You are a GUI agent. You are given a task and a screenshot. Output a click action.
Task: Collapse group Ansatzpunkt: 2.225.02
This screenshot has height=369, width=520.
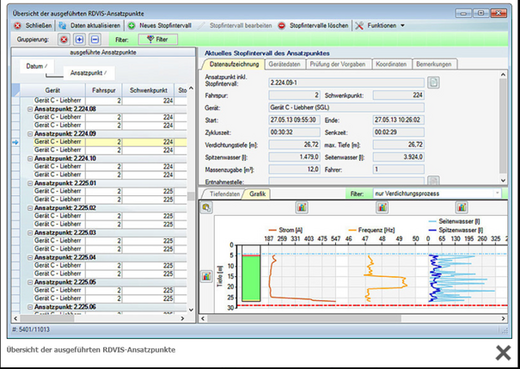click(x=30, y=208)
